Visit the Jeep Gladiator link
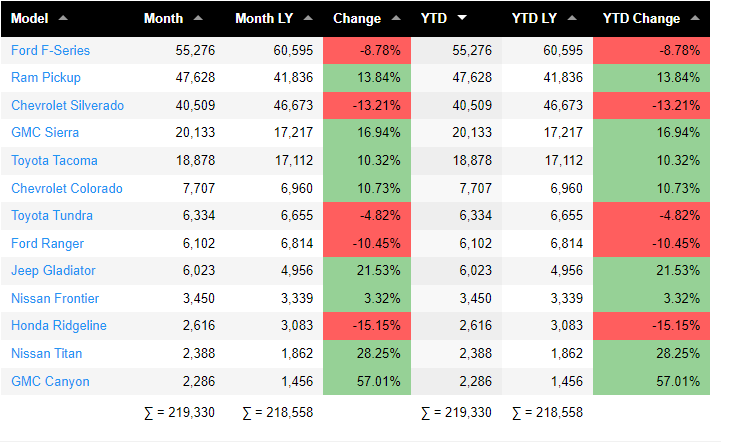The width and height of the screenshot is (730, 442). click(x=53, y=271)
